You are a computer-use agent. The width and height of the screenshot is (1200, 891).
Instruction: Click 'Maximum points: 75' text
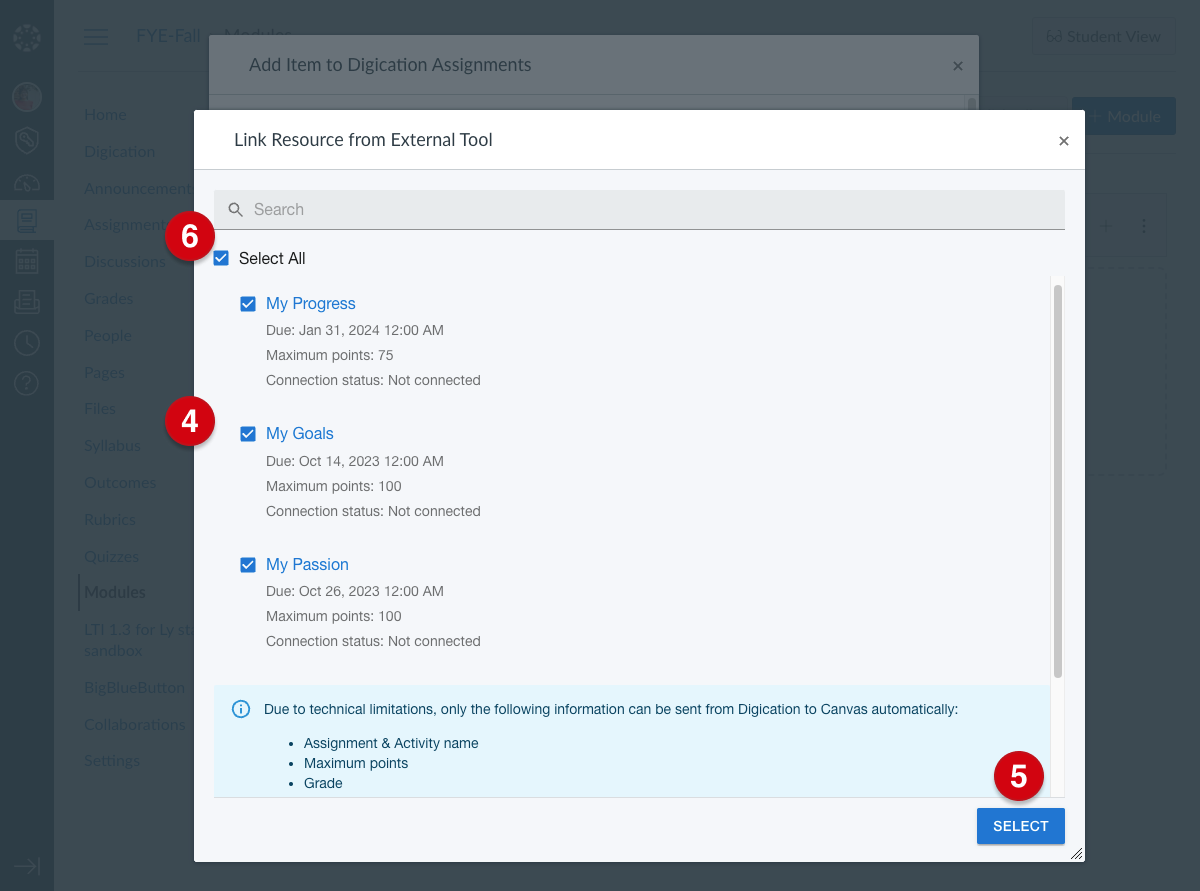click(330, 355)
